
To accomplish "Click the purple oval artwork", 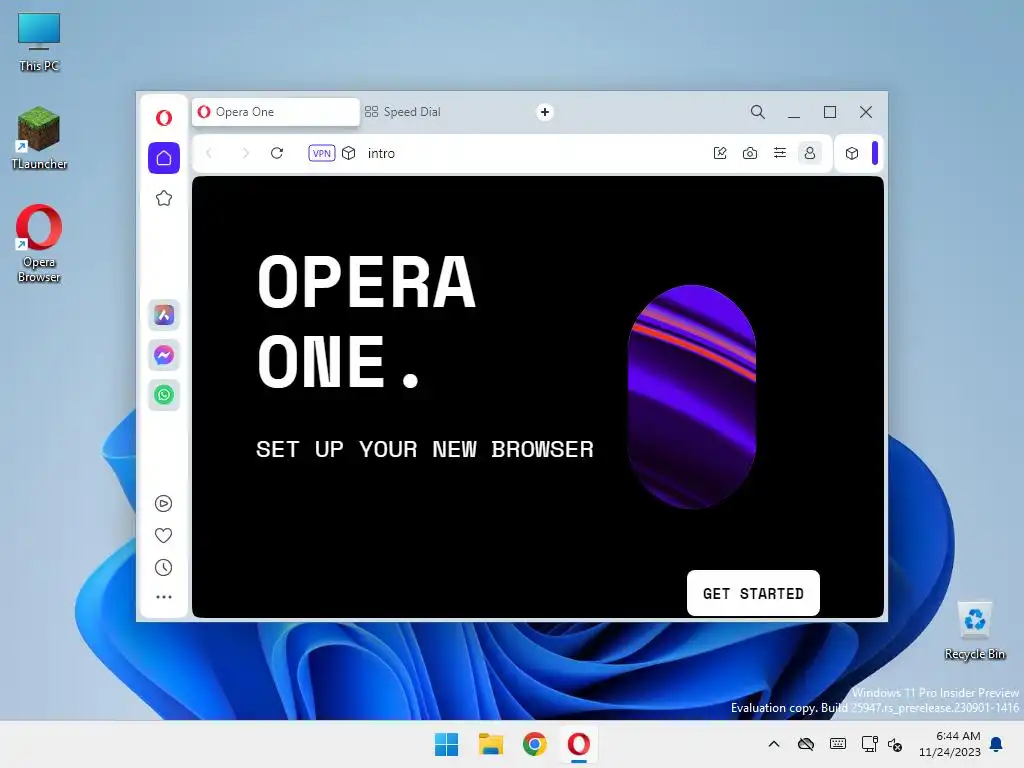I will 692,396.
